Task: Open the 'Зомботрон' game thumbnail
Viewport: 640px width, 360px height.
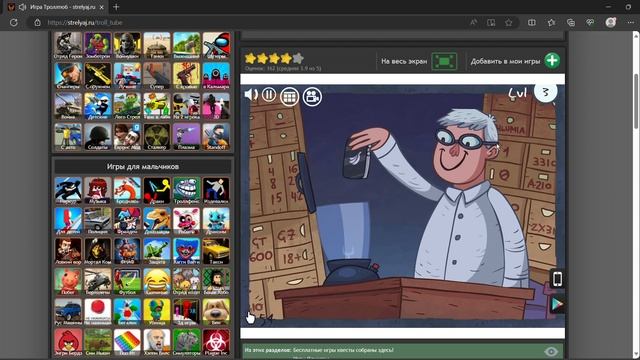Action: pos(98,45)
